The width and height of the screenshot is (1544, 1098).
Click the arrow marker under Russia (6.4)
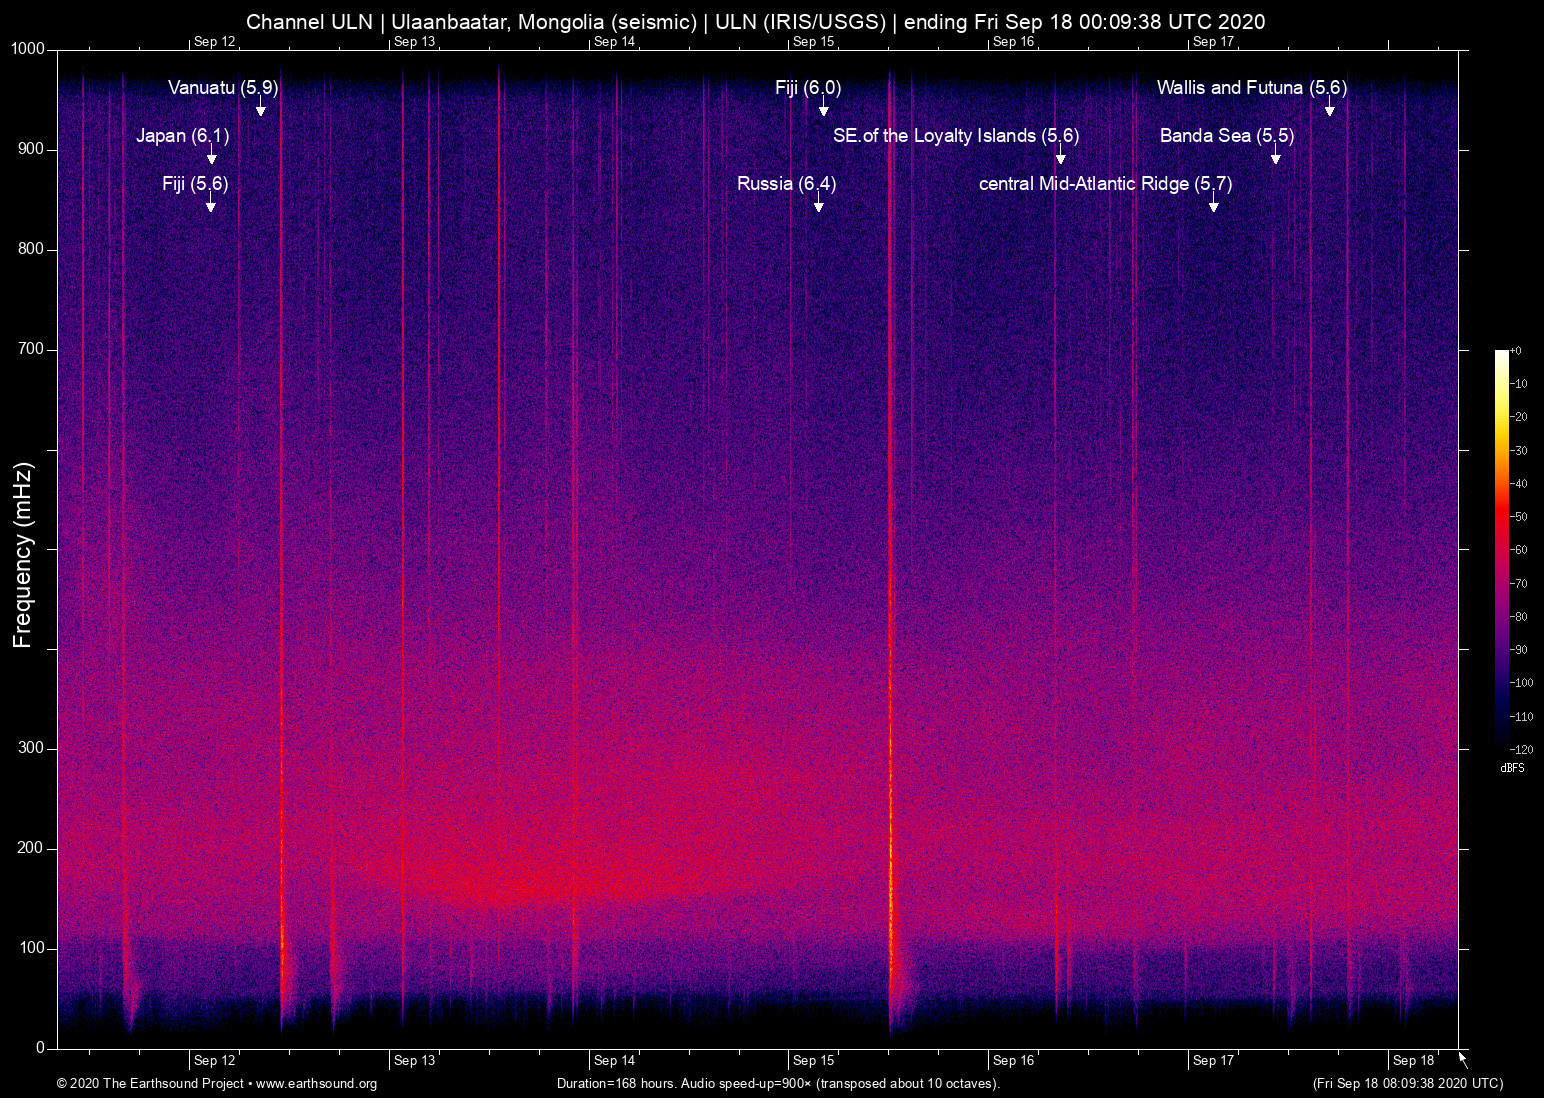coord(819,203)
